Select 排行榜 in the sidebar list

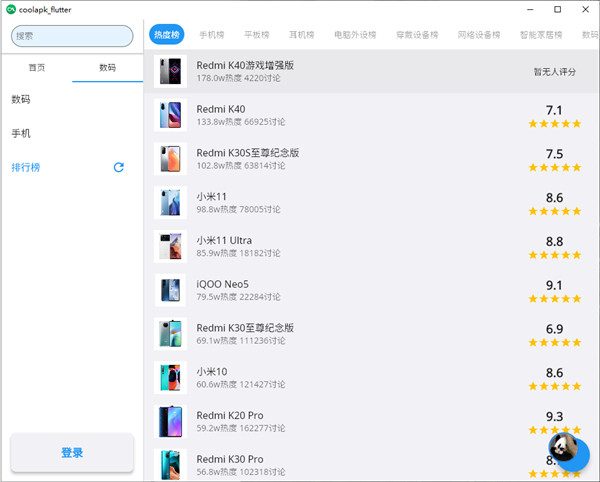point(26,167)
